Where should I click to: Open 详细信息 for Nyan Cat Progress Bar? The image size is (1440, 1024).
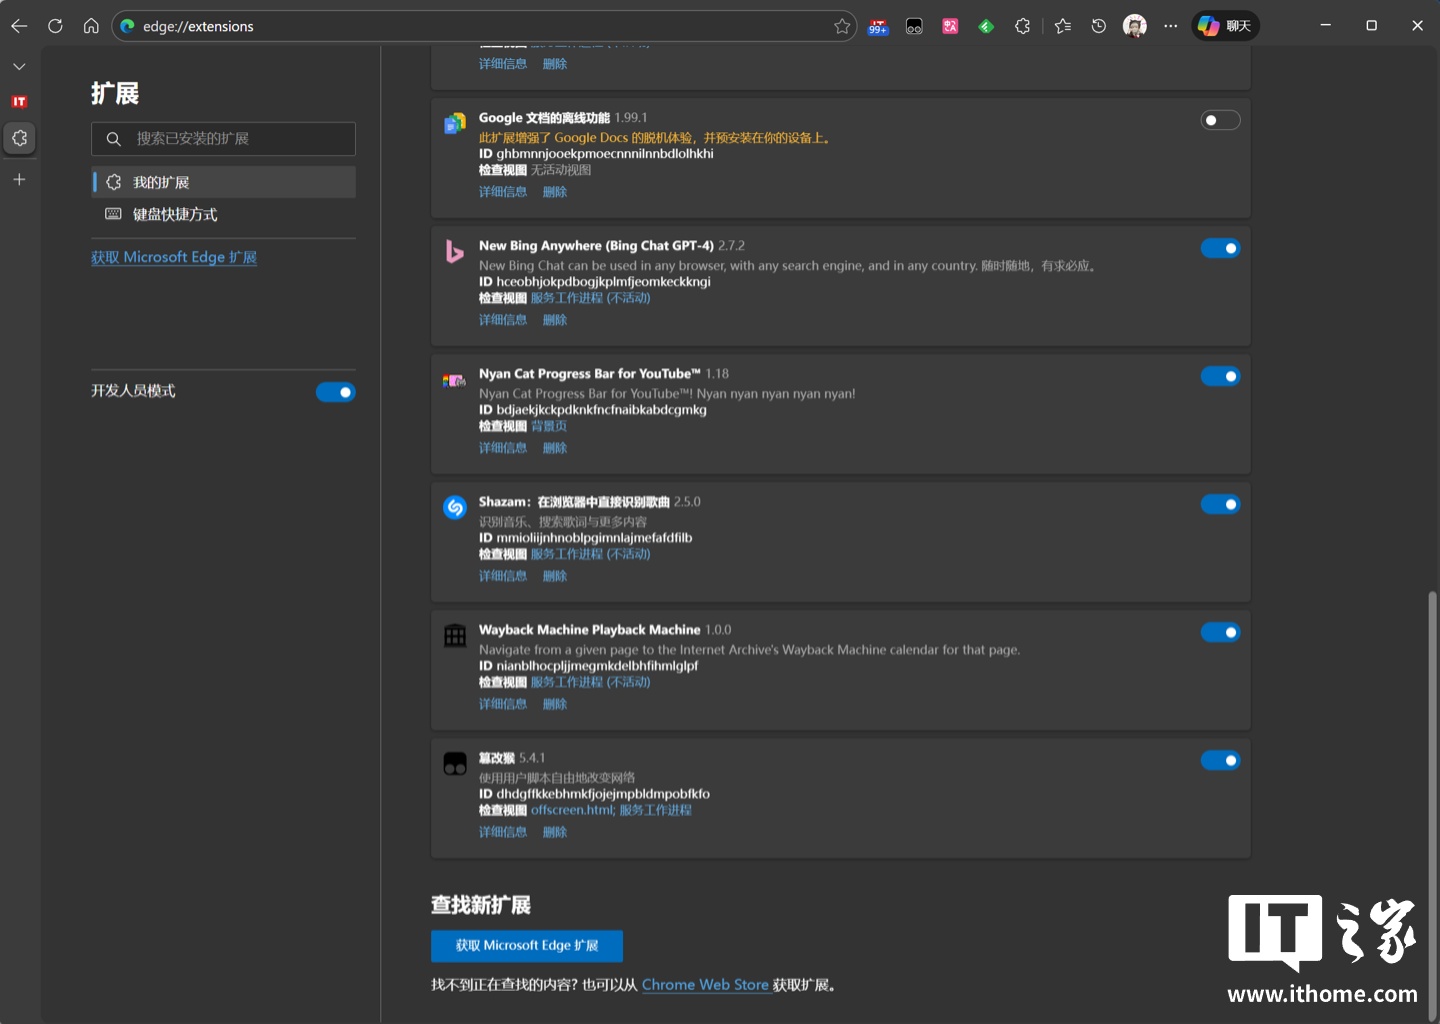tap(503, 448)
